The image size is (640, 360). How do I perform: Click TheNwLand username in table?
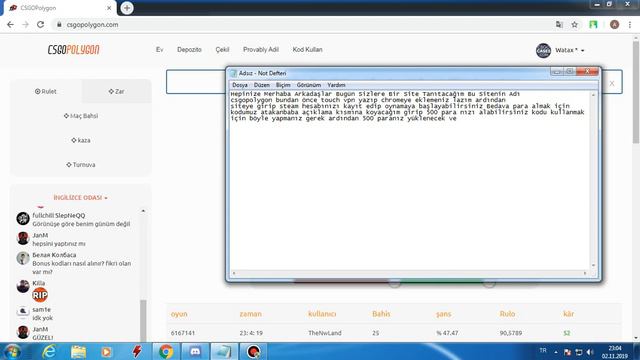point(324,333)
